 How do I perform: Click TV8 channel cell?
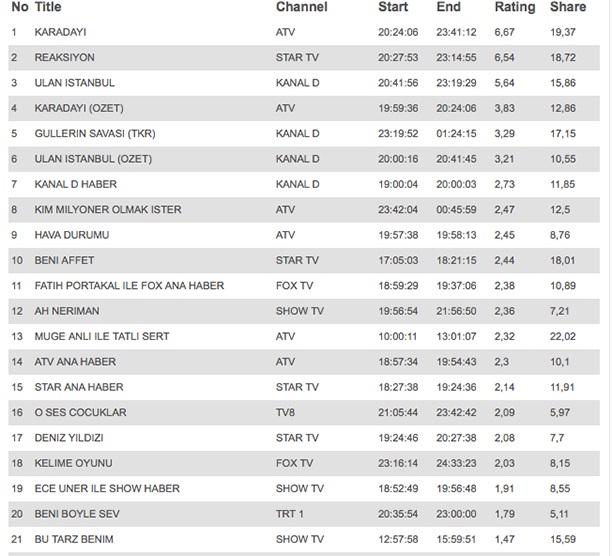pyautogui.click(x=285, y=412)
